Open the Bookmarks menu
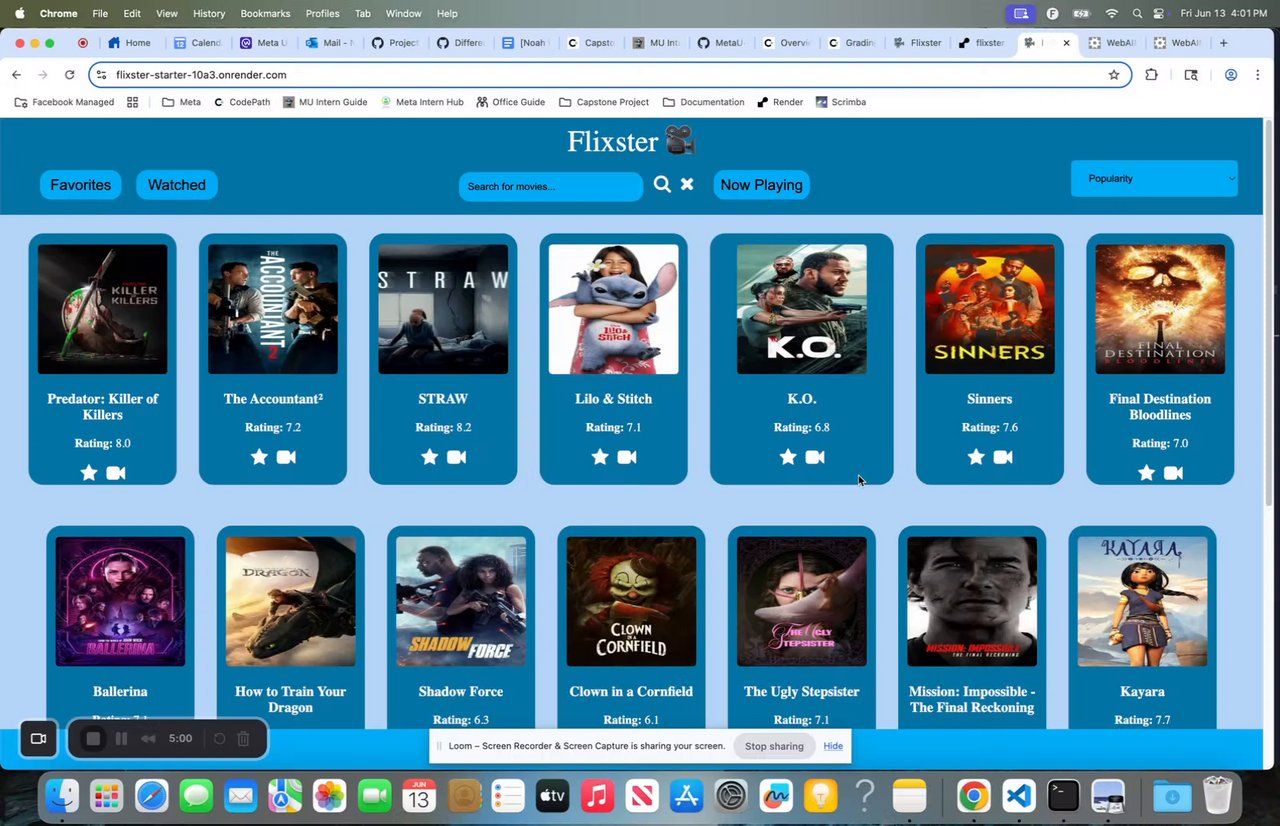This screenshot has height=826, width=1280. [265, 14]
